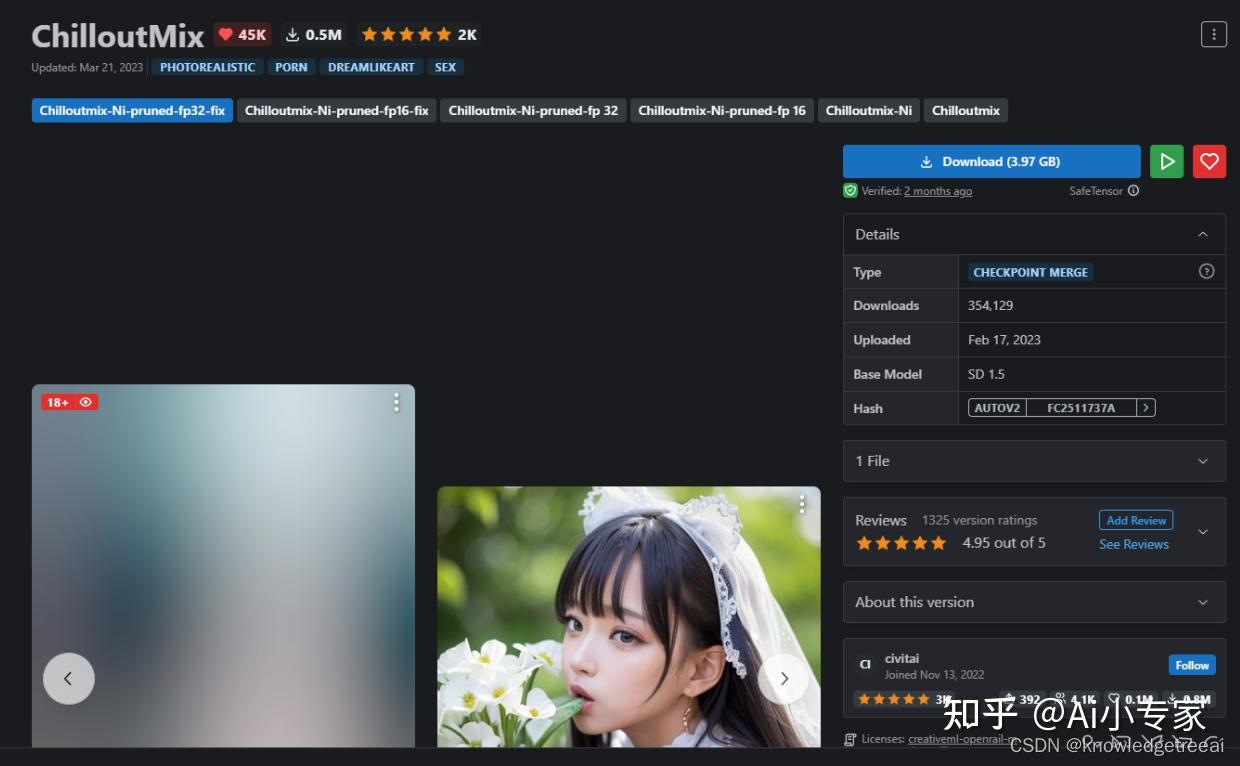Open the creativeml-openrail license link
The image size is (1240, 766).
(x=962, y=739)
